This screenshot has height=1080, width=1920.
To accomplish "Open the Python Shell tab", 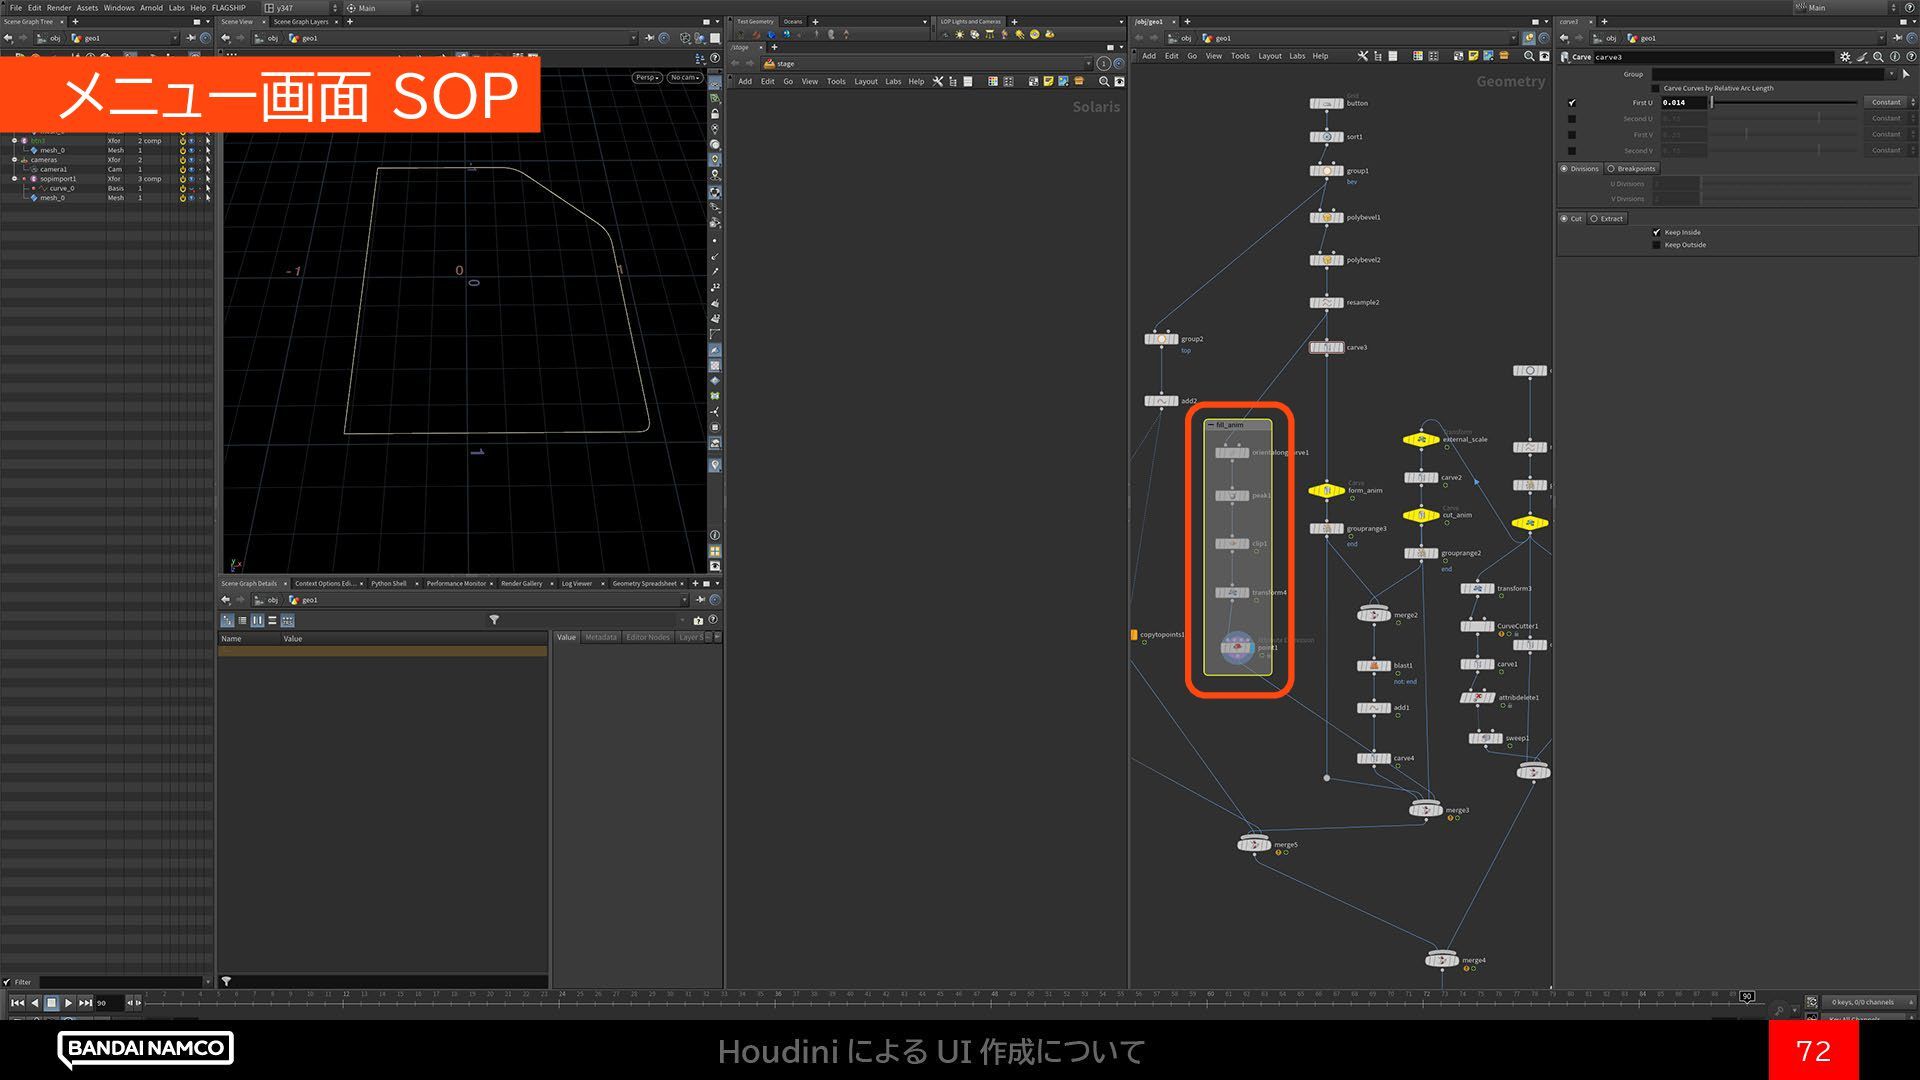I will (x=388, y=583).
